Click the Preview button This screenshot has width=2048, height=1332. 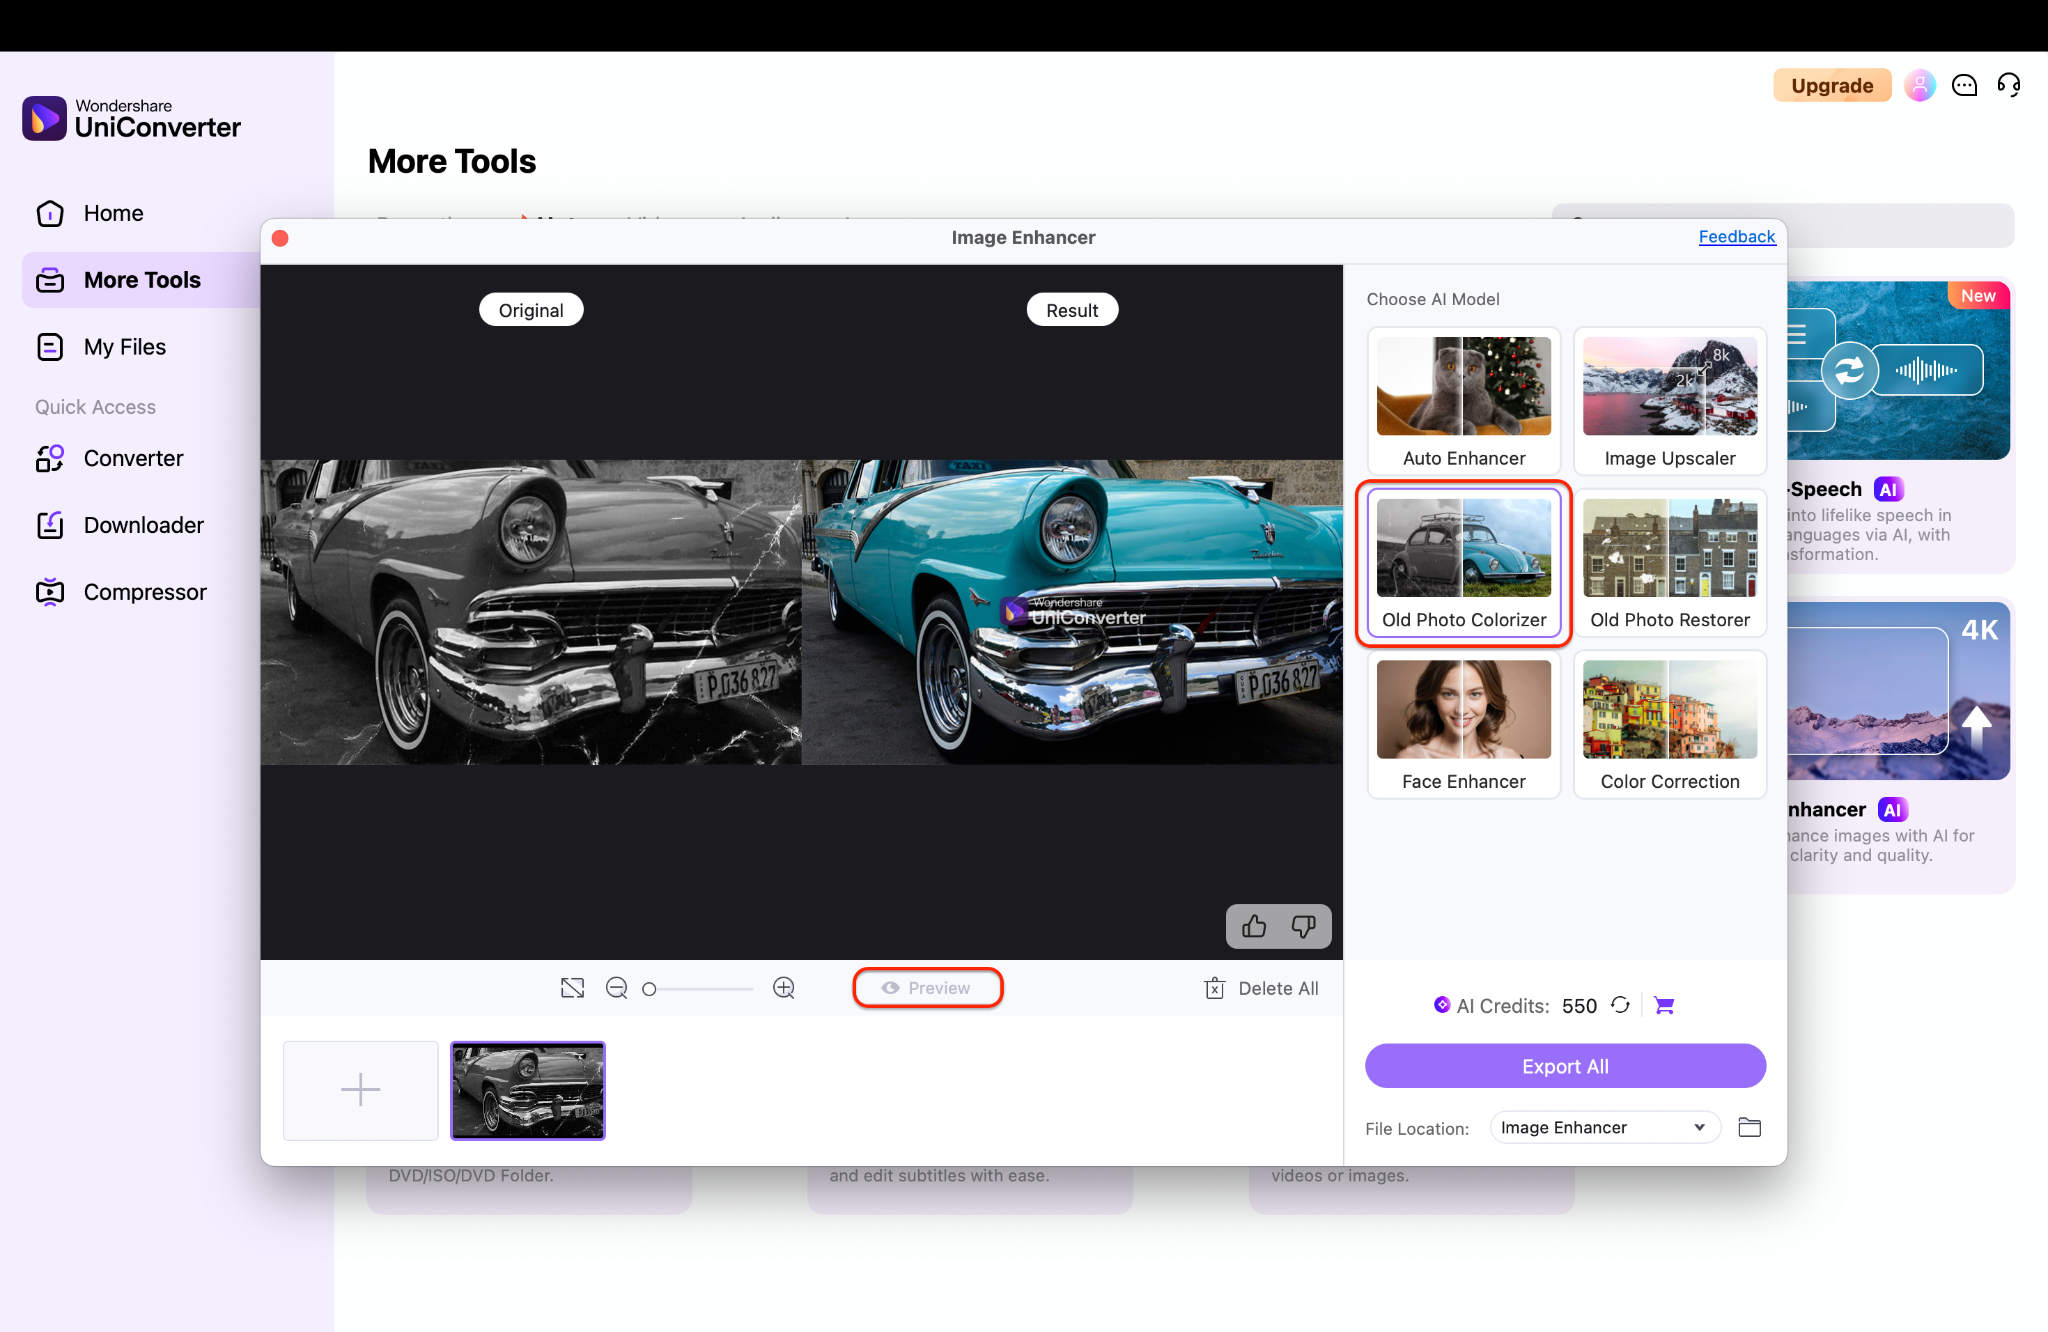coord(927,988)
